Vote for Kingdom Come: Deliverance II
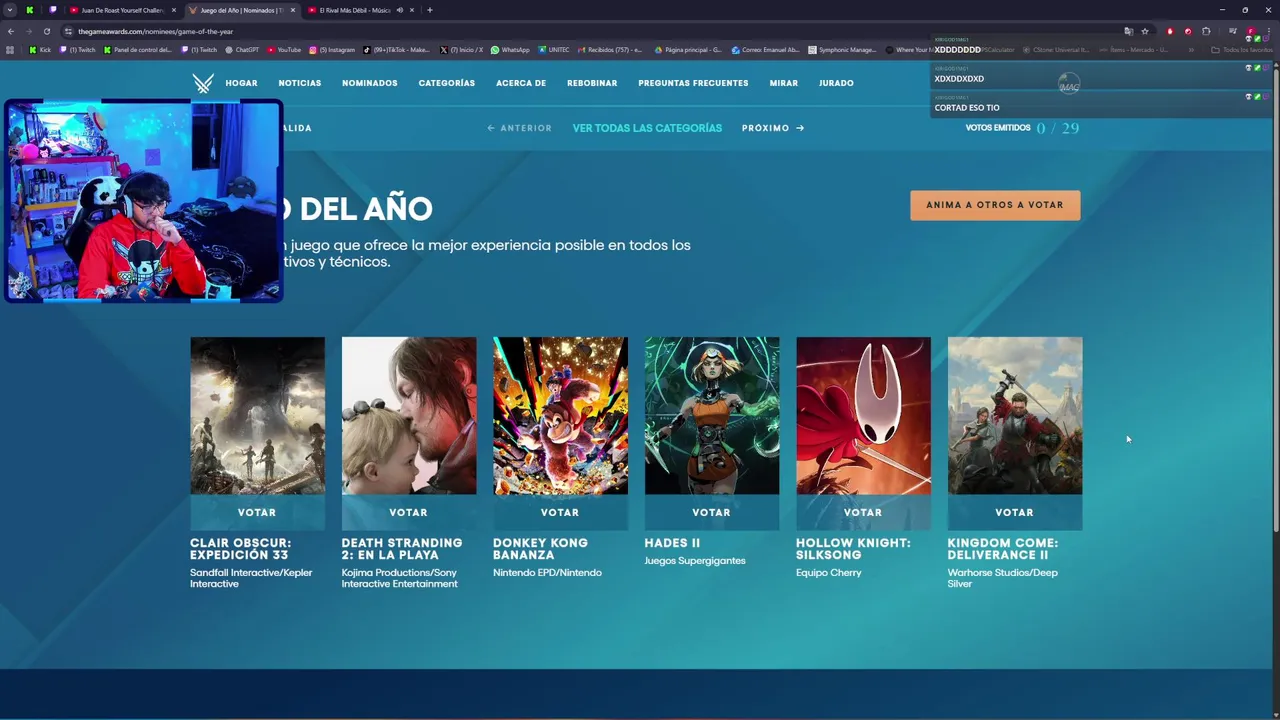The height and width of the screenshot is (720, 1280). point(1014,512)
